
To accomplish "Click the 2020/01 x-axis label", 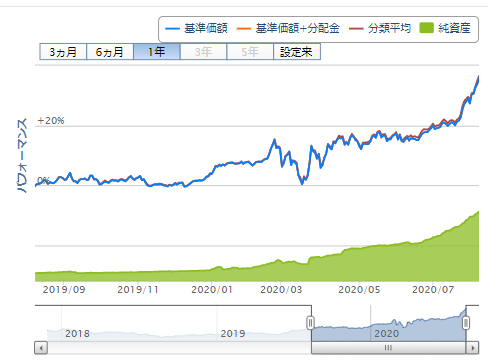I will coord(212,290).
